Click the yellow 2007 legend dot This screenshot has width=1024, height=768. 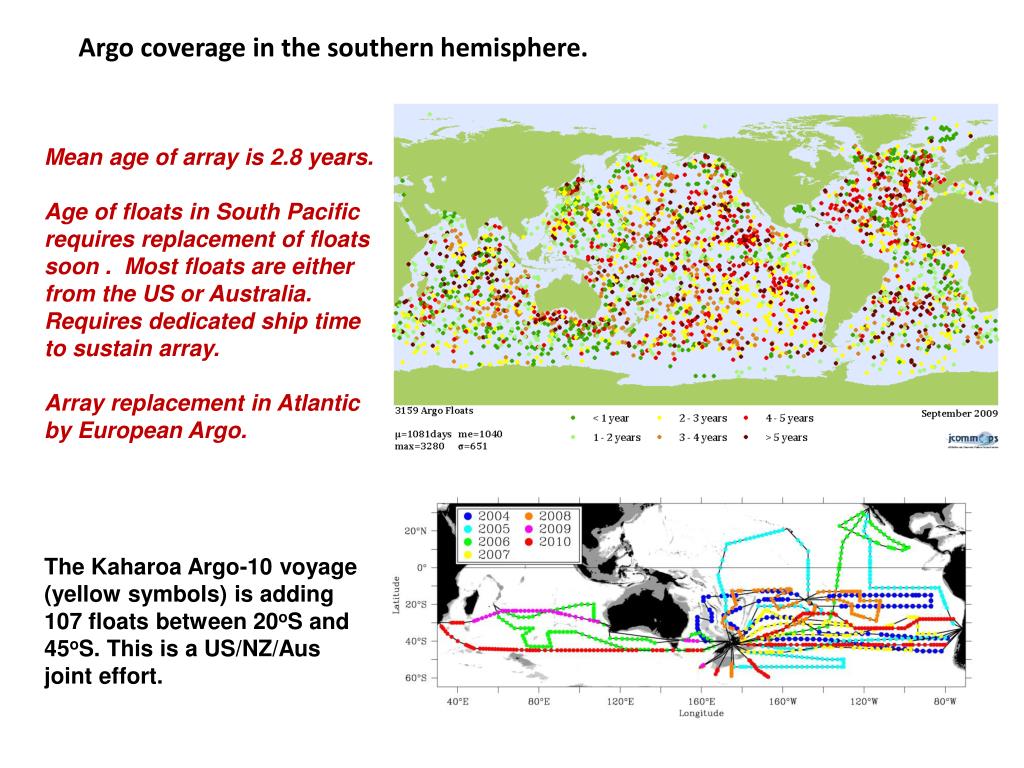468,554
